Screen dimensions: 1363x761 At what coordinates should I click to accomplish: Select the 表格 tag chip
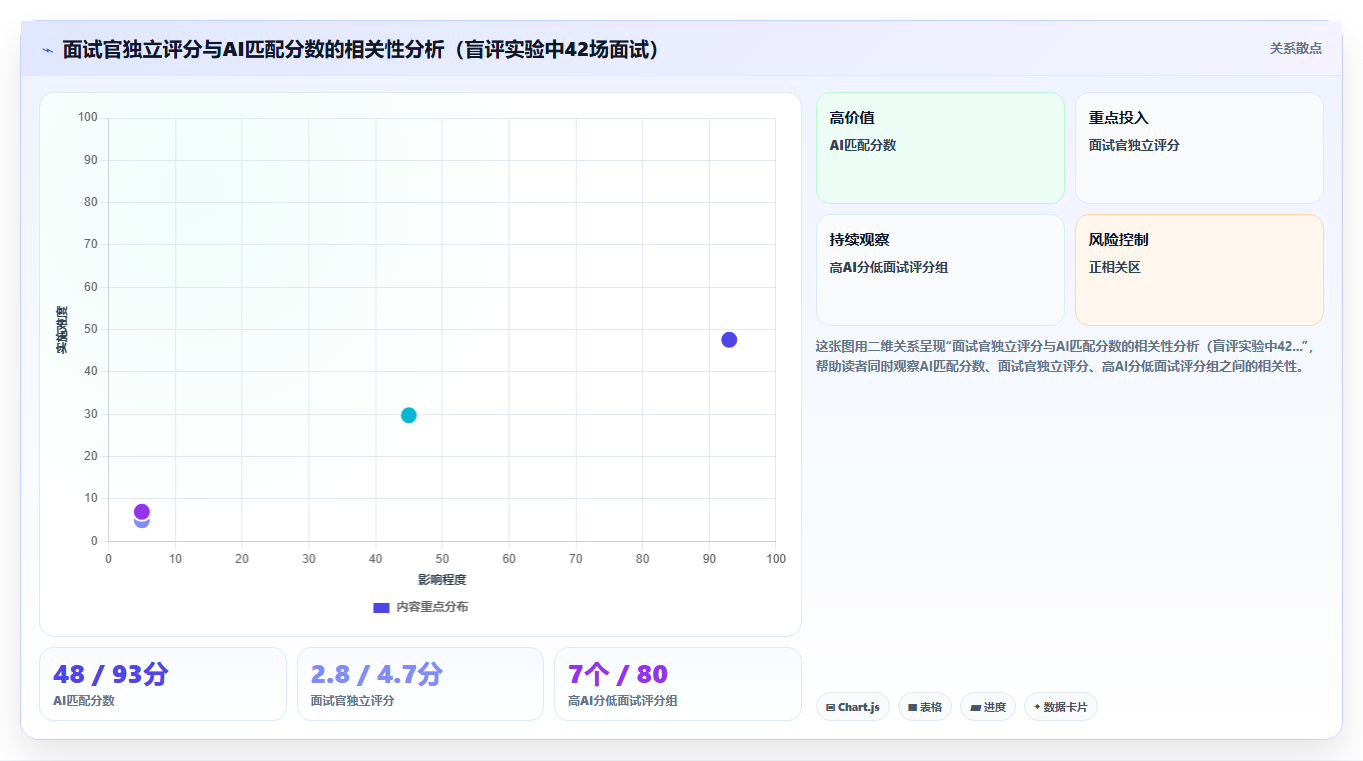pyautogui.click(x=925, y=707)
